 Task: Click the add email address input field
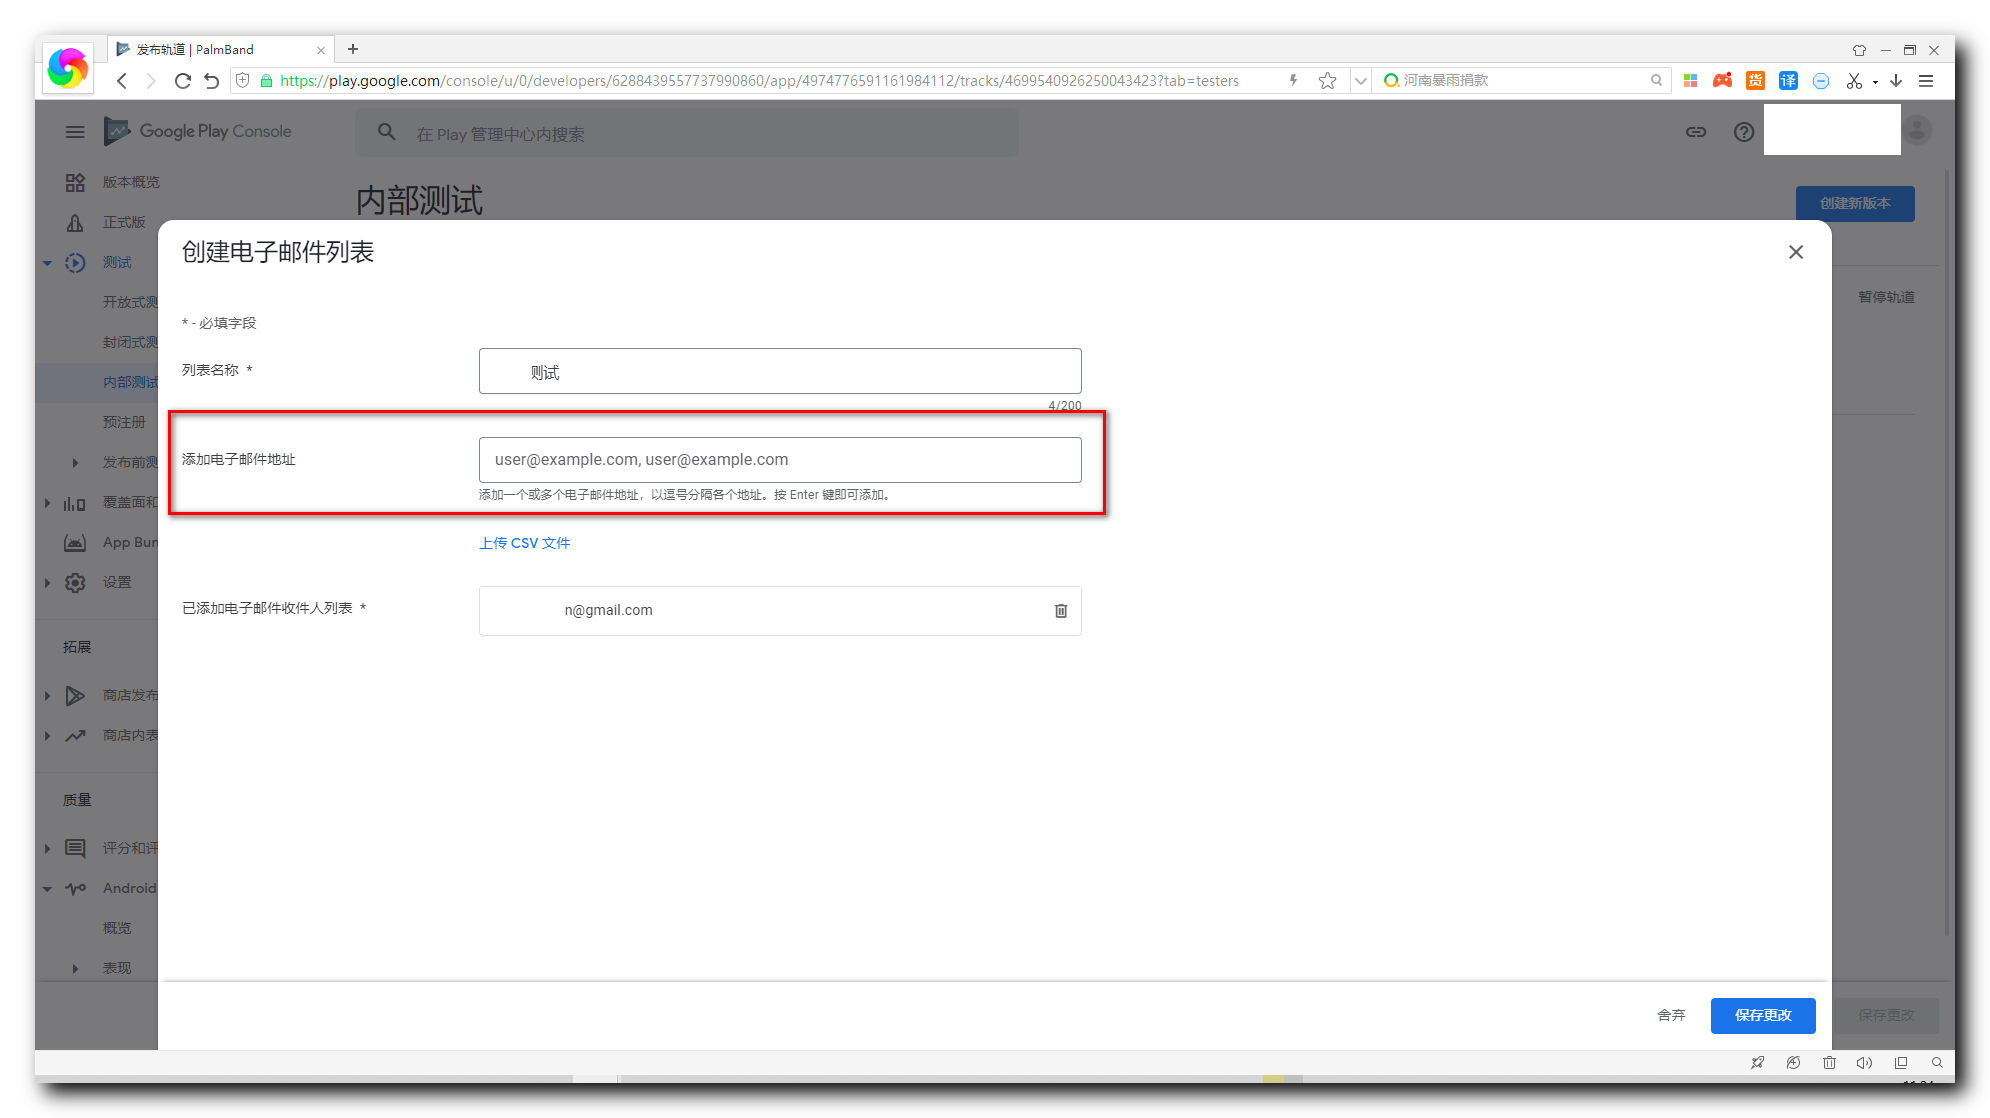click(780, 460)
